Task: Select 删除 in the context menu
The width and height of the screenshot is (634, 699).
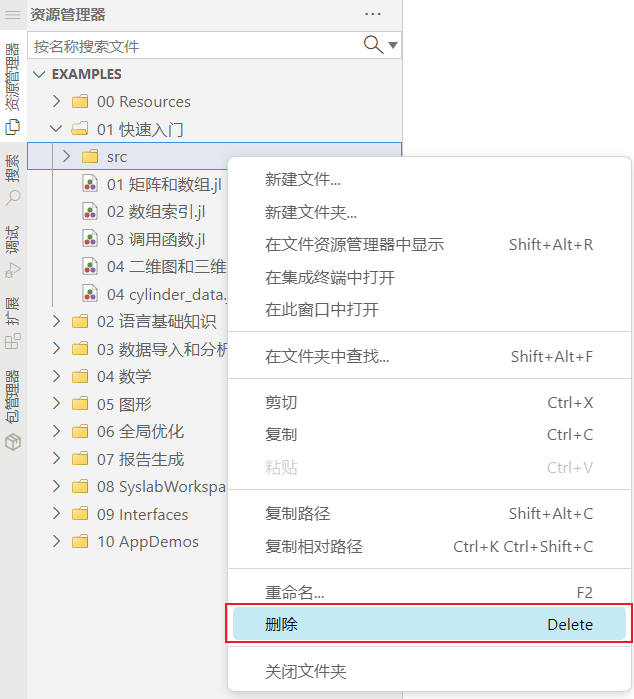Action: 429,624
